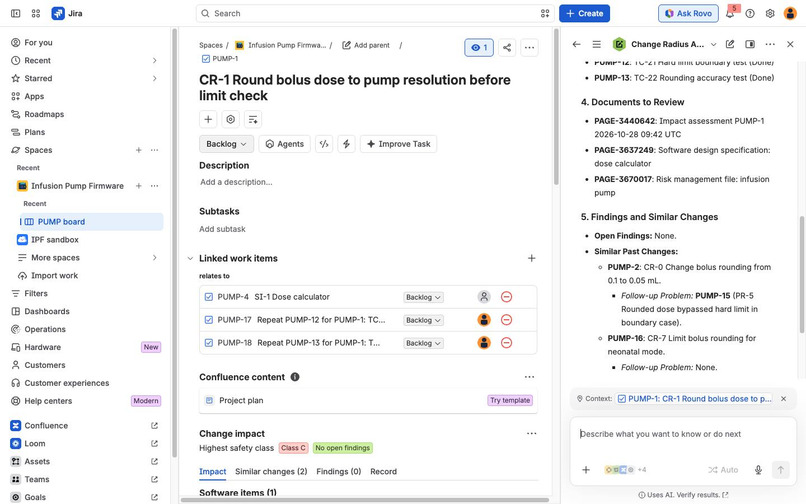The image size is (806, 504).
Task: Click the Agents button
Action: coord(284,144)
